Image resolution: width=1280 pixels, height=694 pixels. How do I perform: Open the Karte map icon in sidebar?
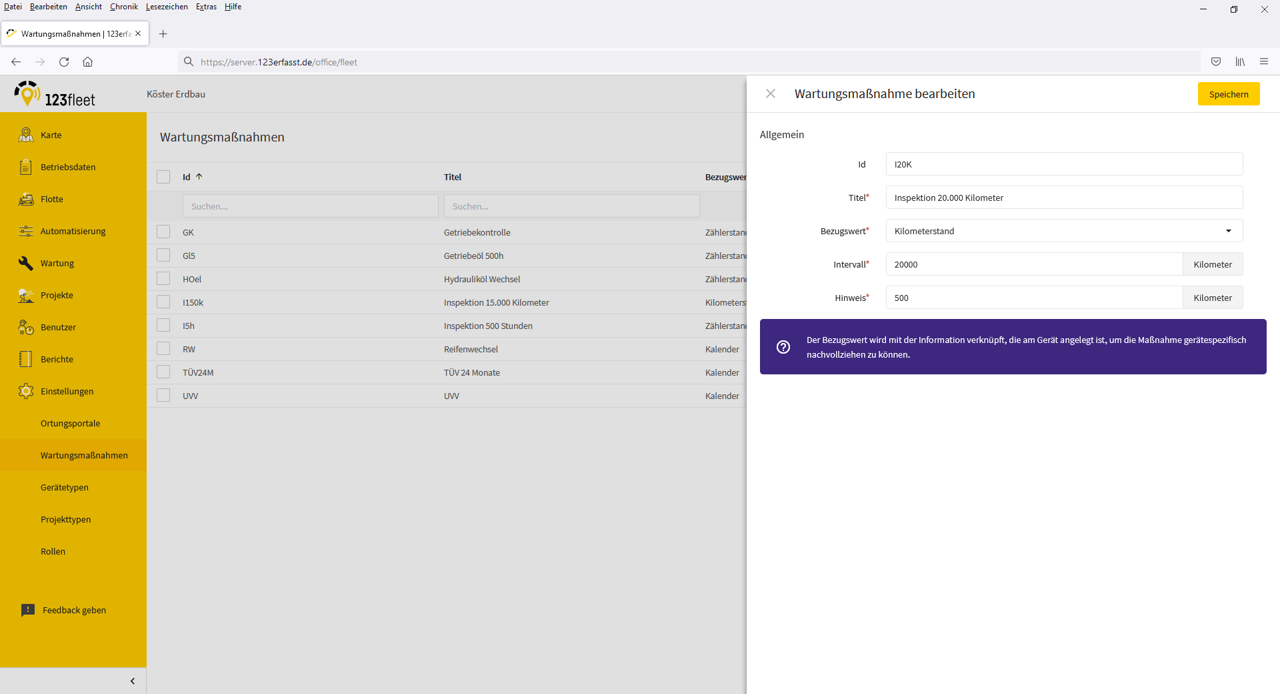coord(26,135)
